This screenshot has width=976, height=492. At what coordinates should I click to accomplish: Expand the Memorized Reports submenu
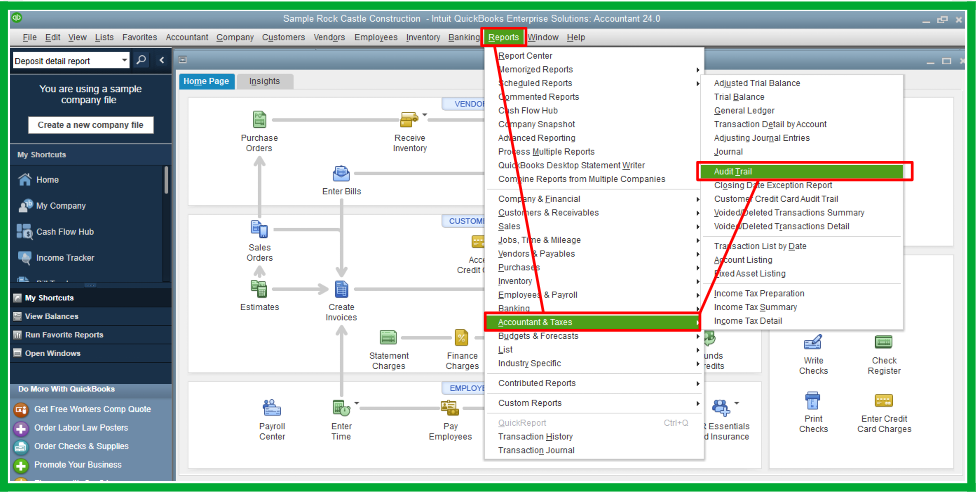coord(594,70)
